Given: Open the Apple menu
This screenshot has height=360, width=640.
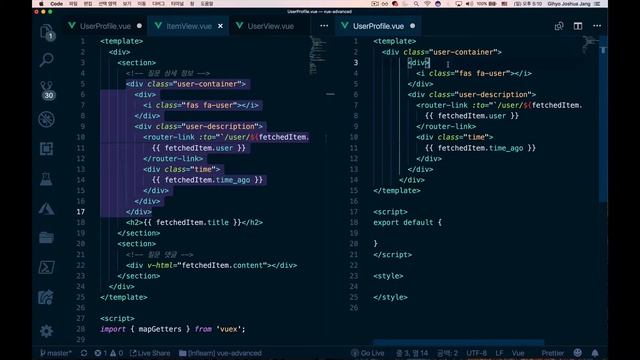Looking at the screenshot, I should pos(41,4).
